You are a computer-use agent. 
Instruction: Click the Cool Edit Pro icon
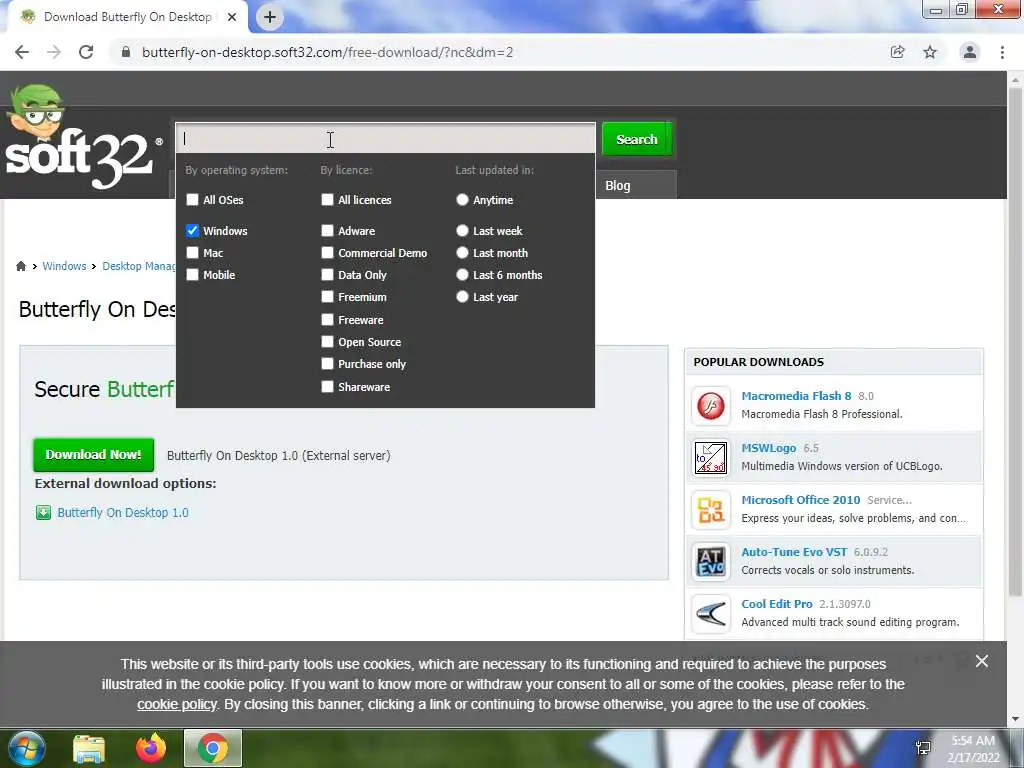(x=711, y=614)
